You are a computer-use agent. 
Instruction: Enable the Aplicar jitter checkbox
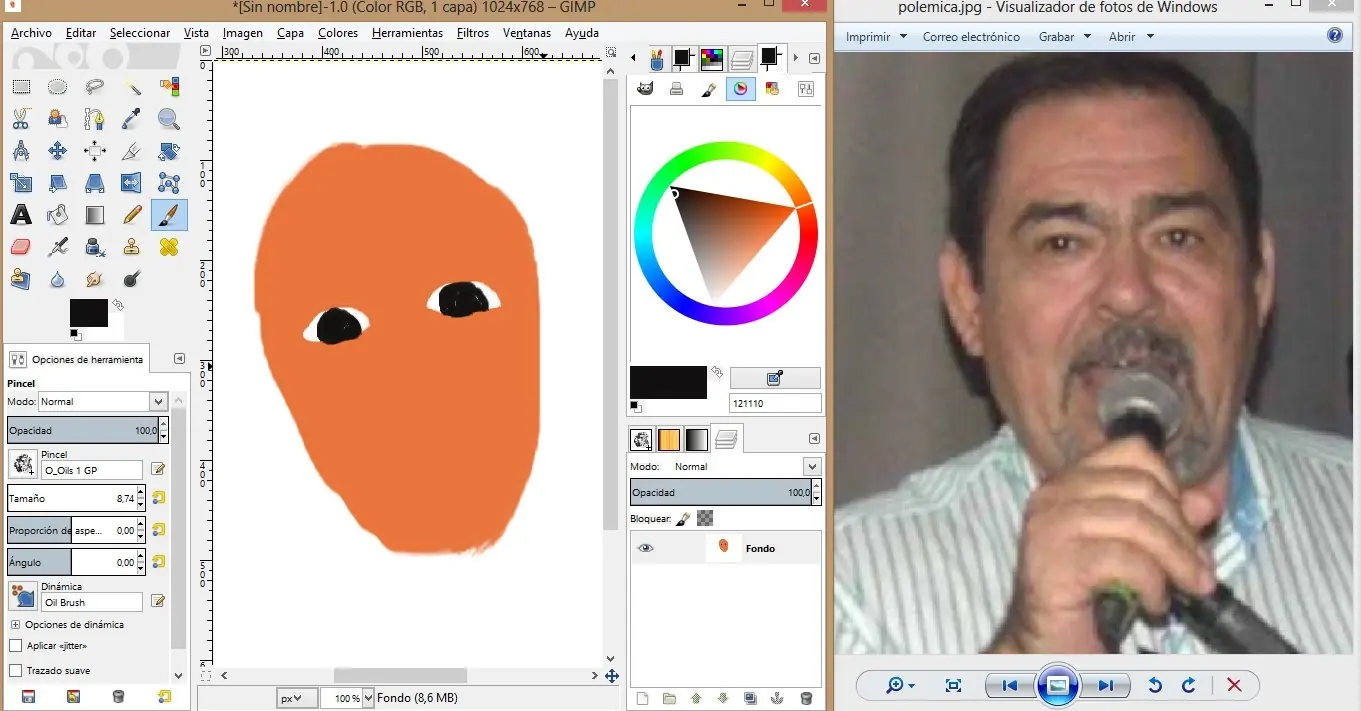pyautogui.click(x=16, y=646)
